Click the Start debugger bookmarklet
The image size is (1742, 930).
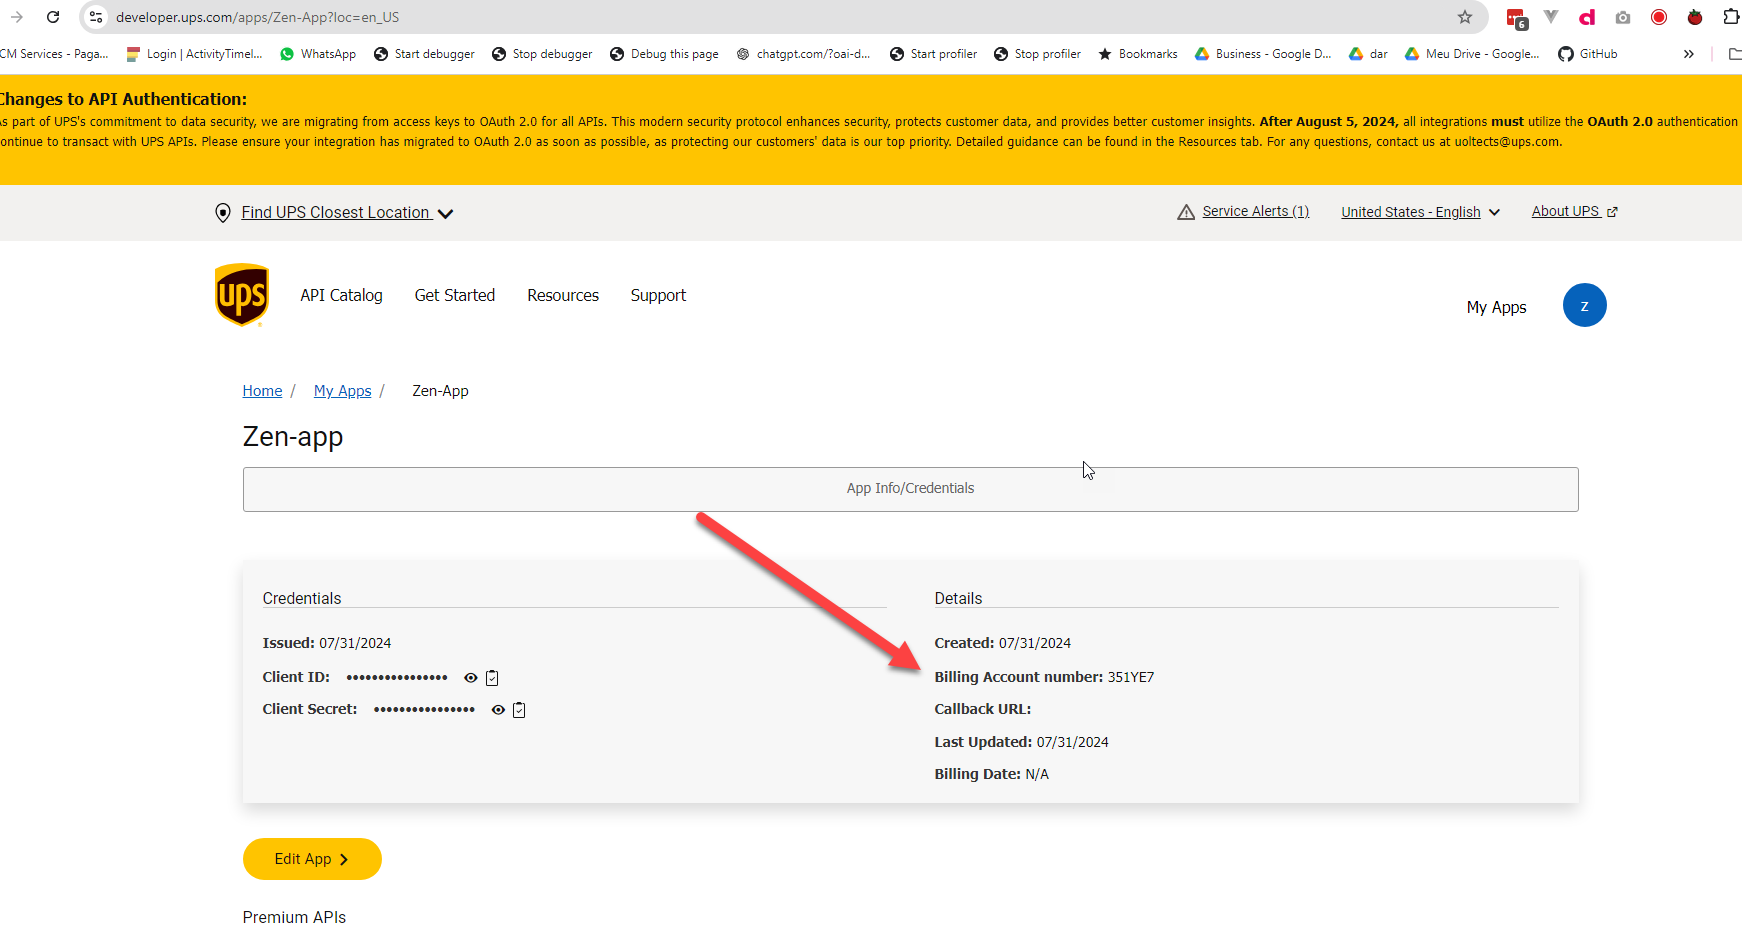pyautogui.click(x=424, y=54)
